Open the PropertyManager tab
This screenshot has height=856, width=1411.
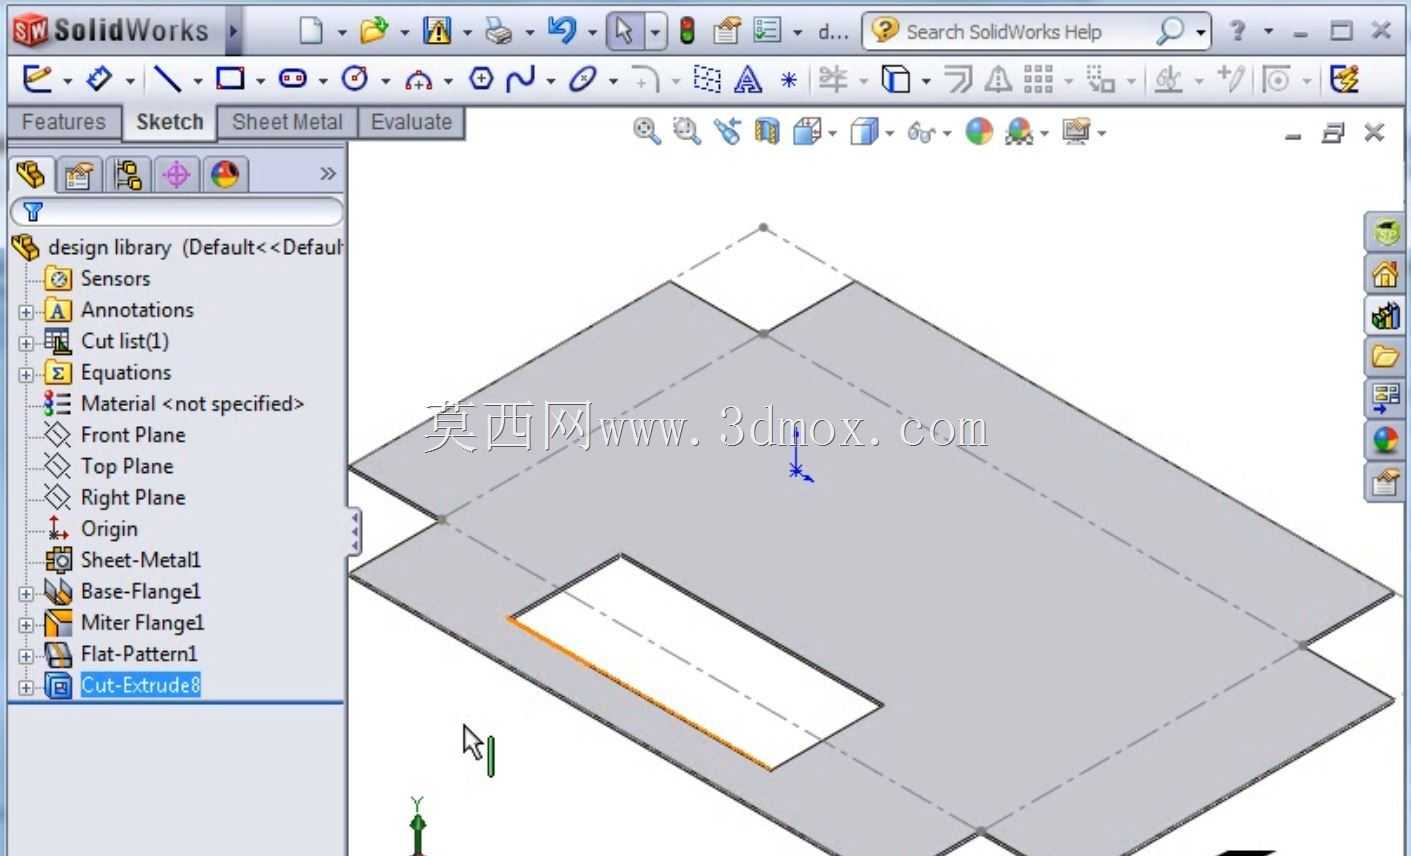(x=78, y=176)
